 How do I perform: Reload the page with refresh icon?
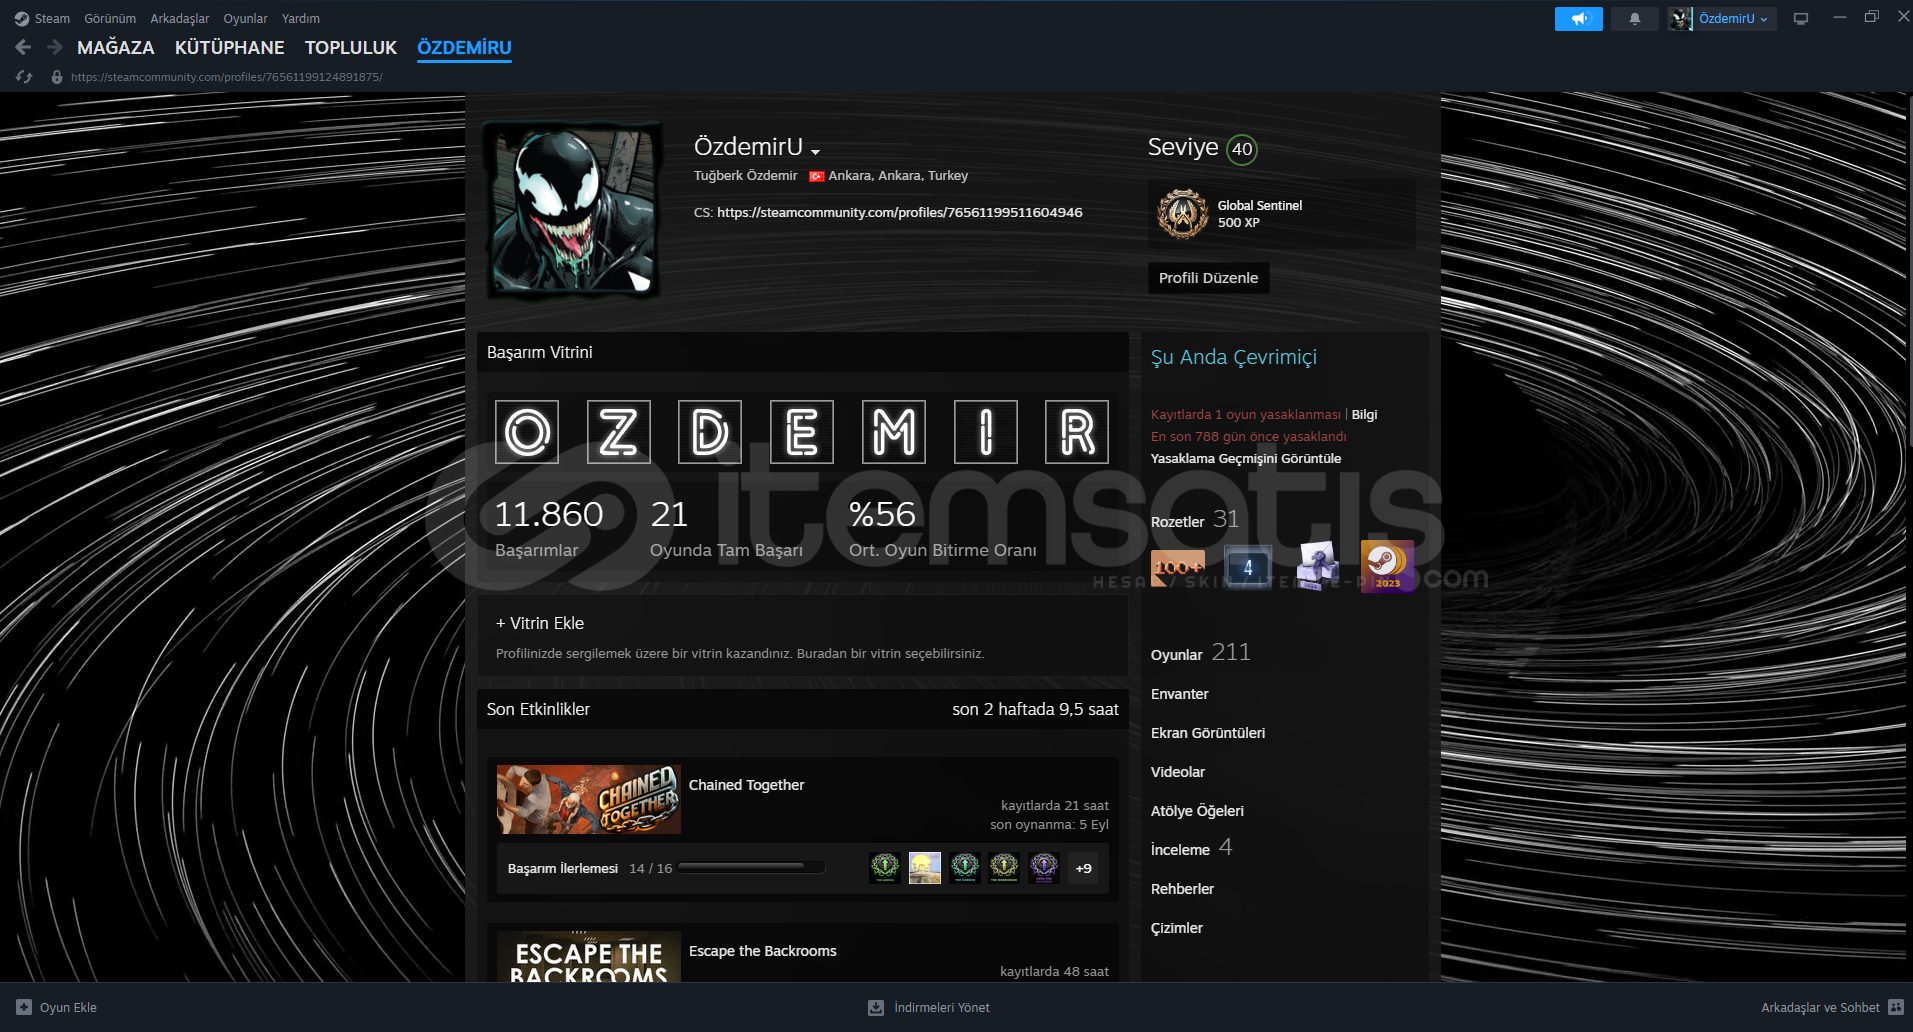(x=24, y=77)
